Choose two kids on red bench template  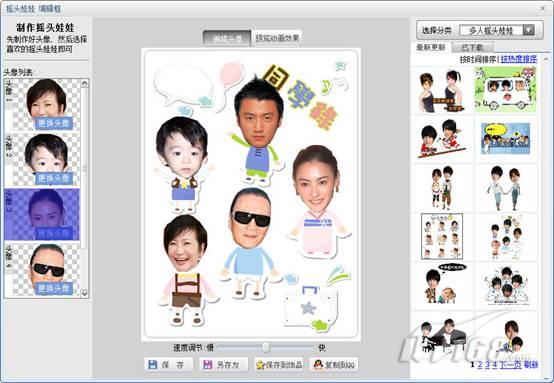(x=442, y=139)
